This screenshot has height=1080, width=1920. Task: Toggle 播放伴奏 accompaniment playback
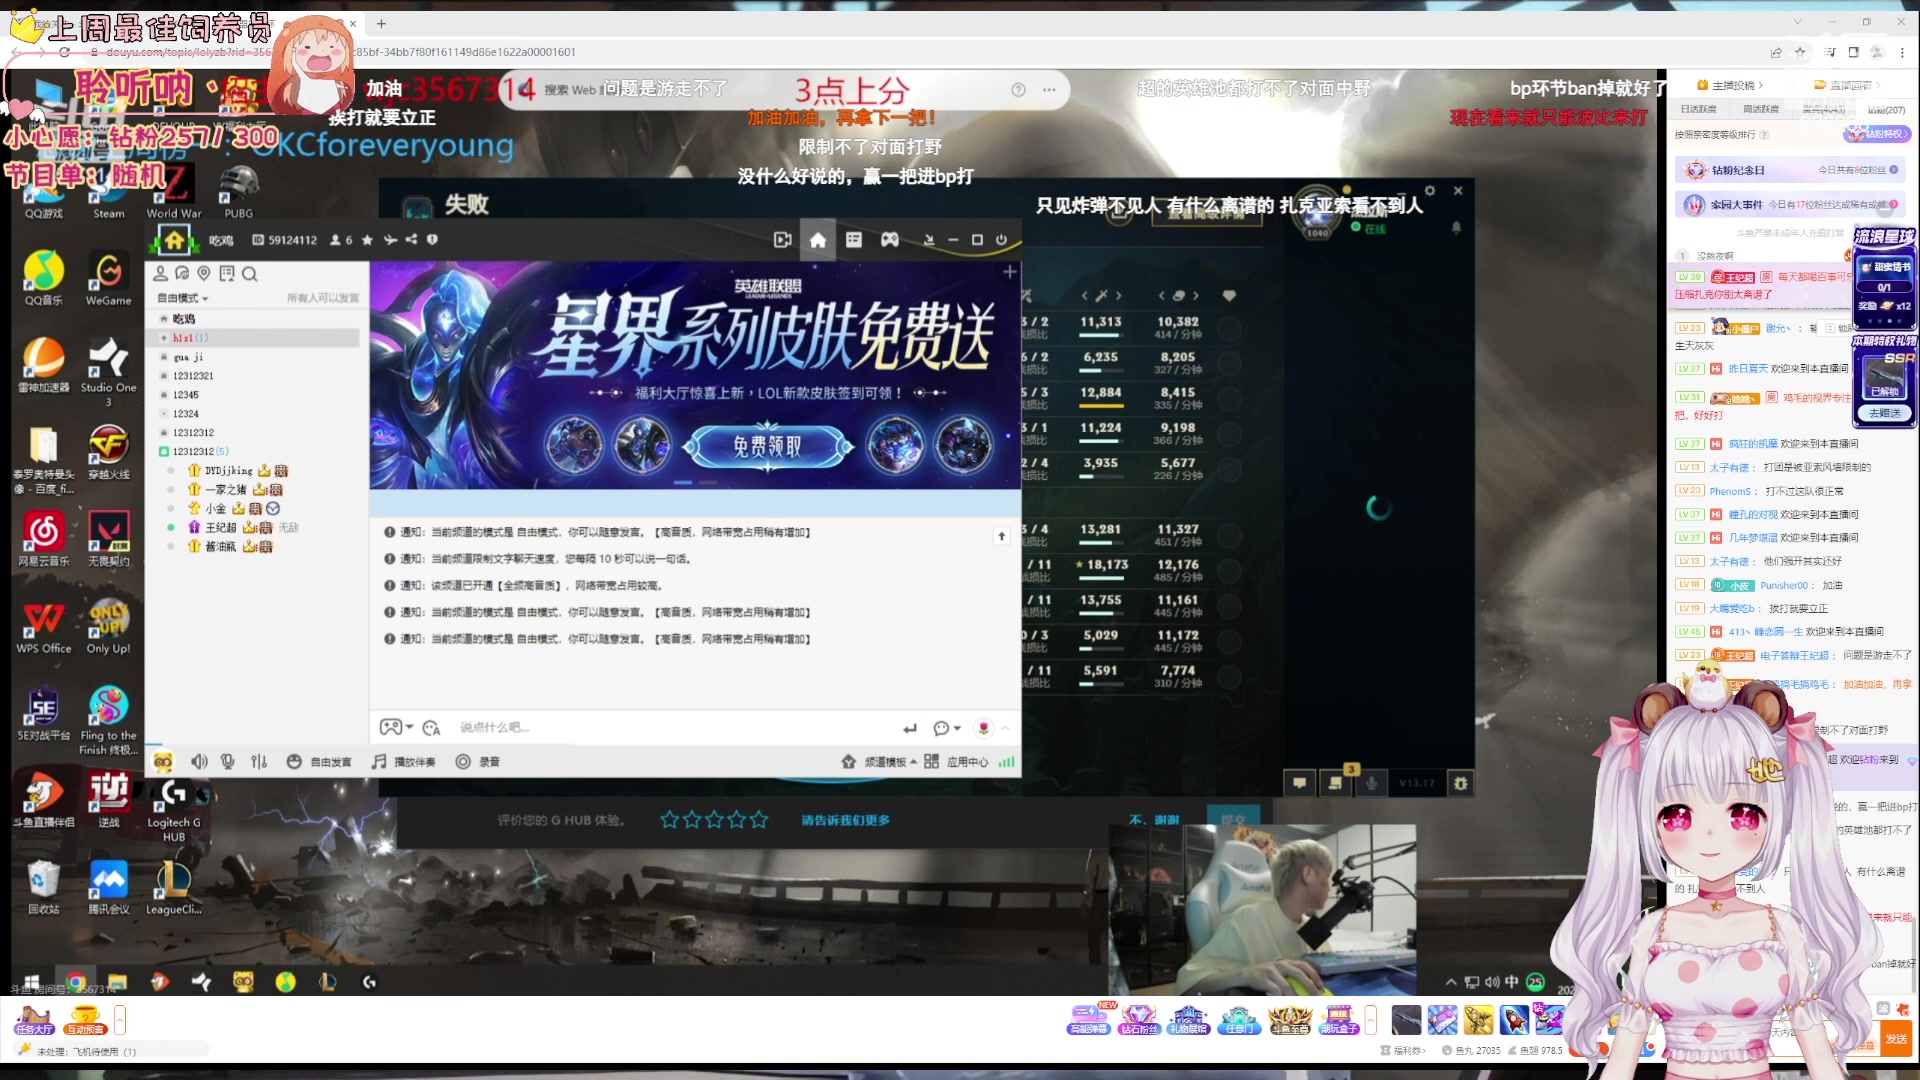(404, 762)
